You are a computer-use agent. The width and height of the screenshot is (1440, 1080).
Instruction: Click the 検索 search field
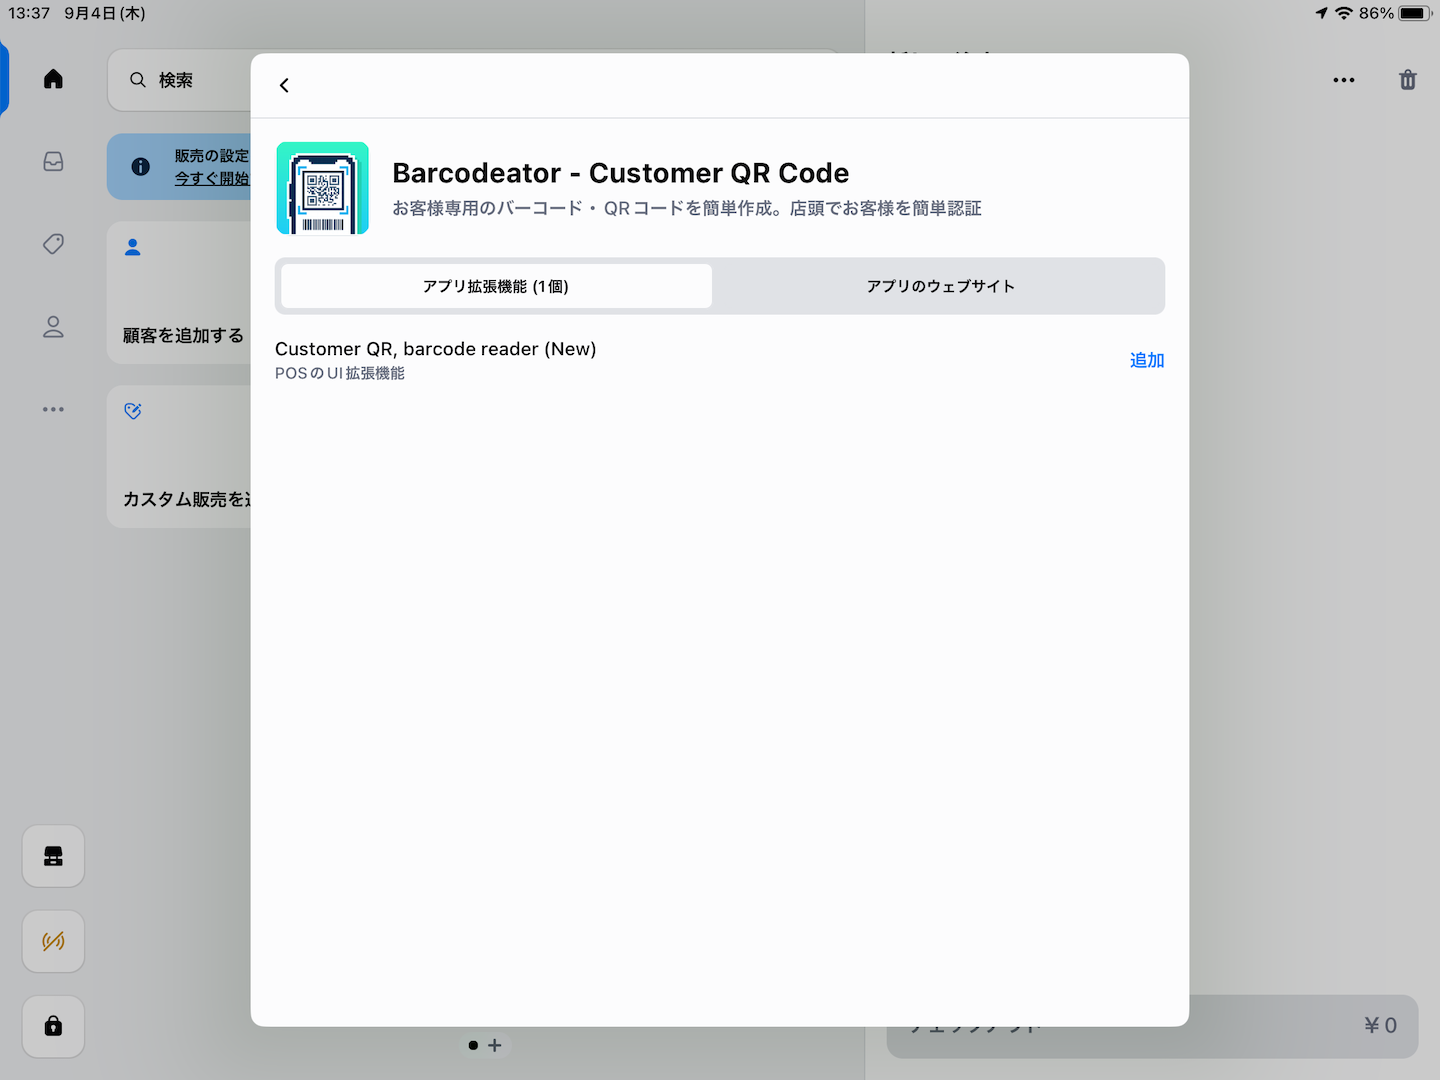tap(180, 80)
